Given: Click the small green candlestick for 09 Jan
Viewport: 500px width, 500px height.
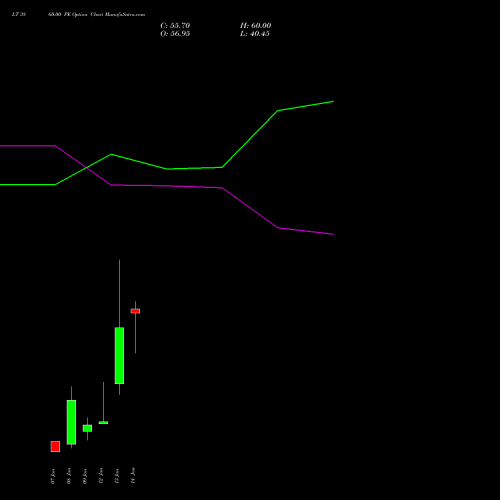Looking at the screenshot, I should (x=87, y=428).
